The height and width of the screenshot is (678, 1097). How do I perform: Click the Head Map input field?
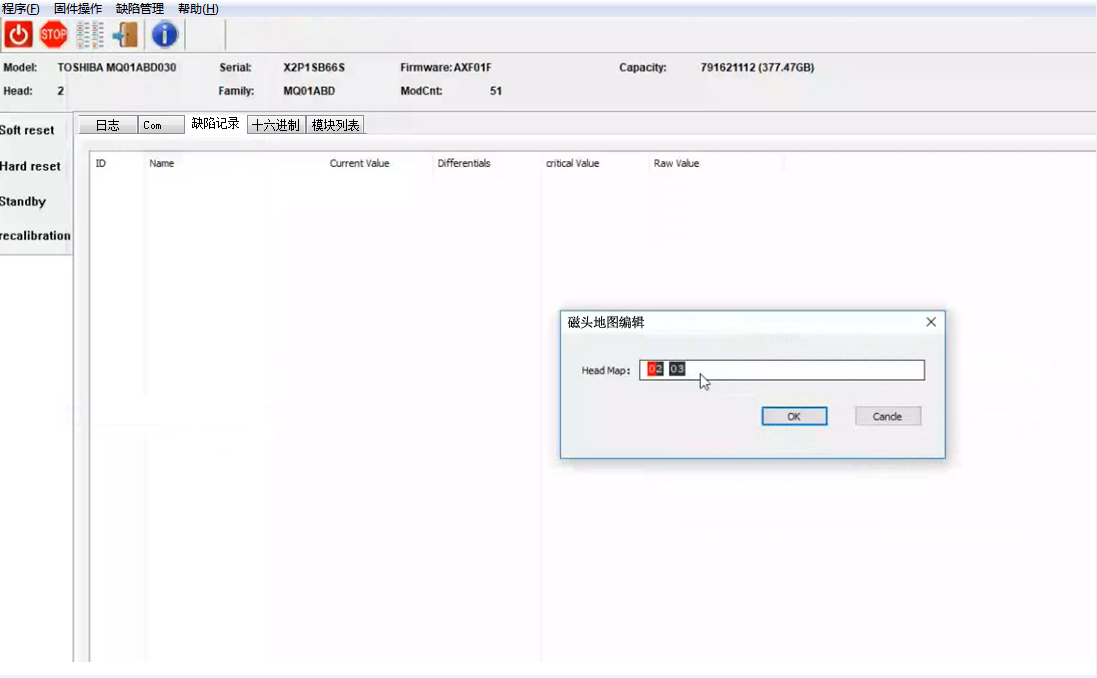tap(781, 370)
